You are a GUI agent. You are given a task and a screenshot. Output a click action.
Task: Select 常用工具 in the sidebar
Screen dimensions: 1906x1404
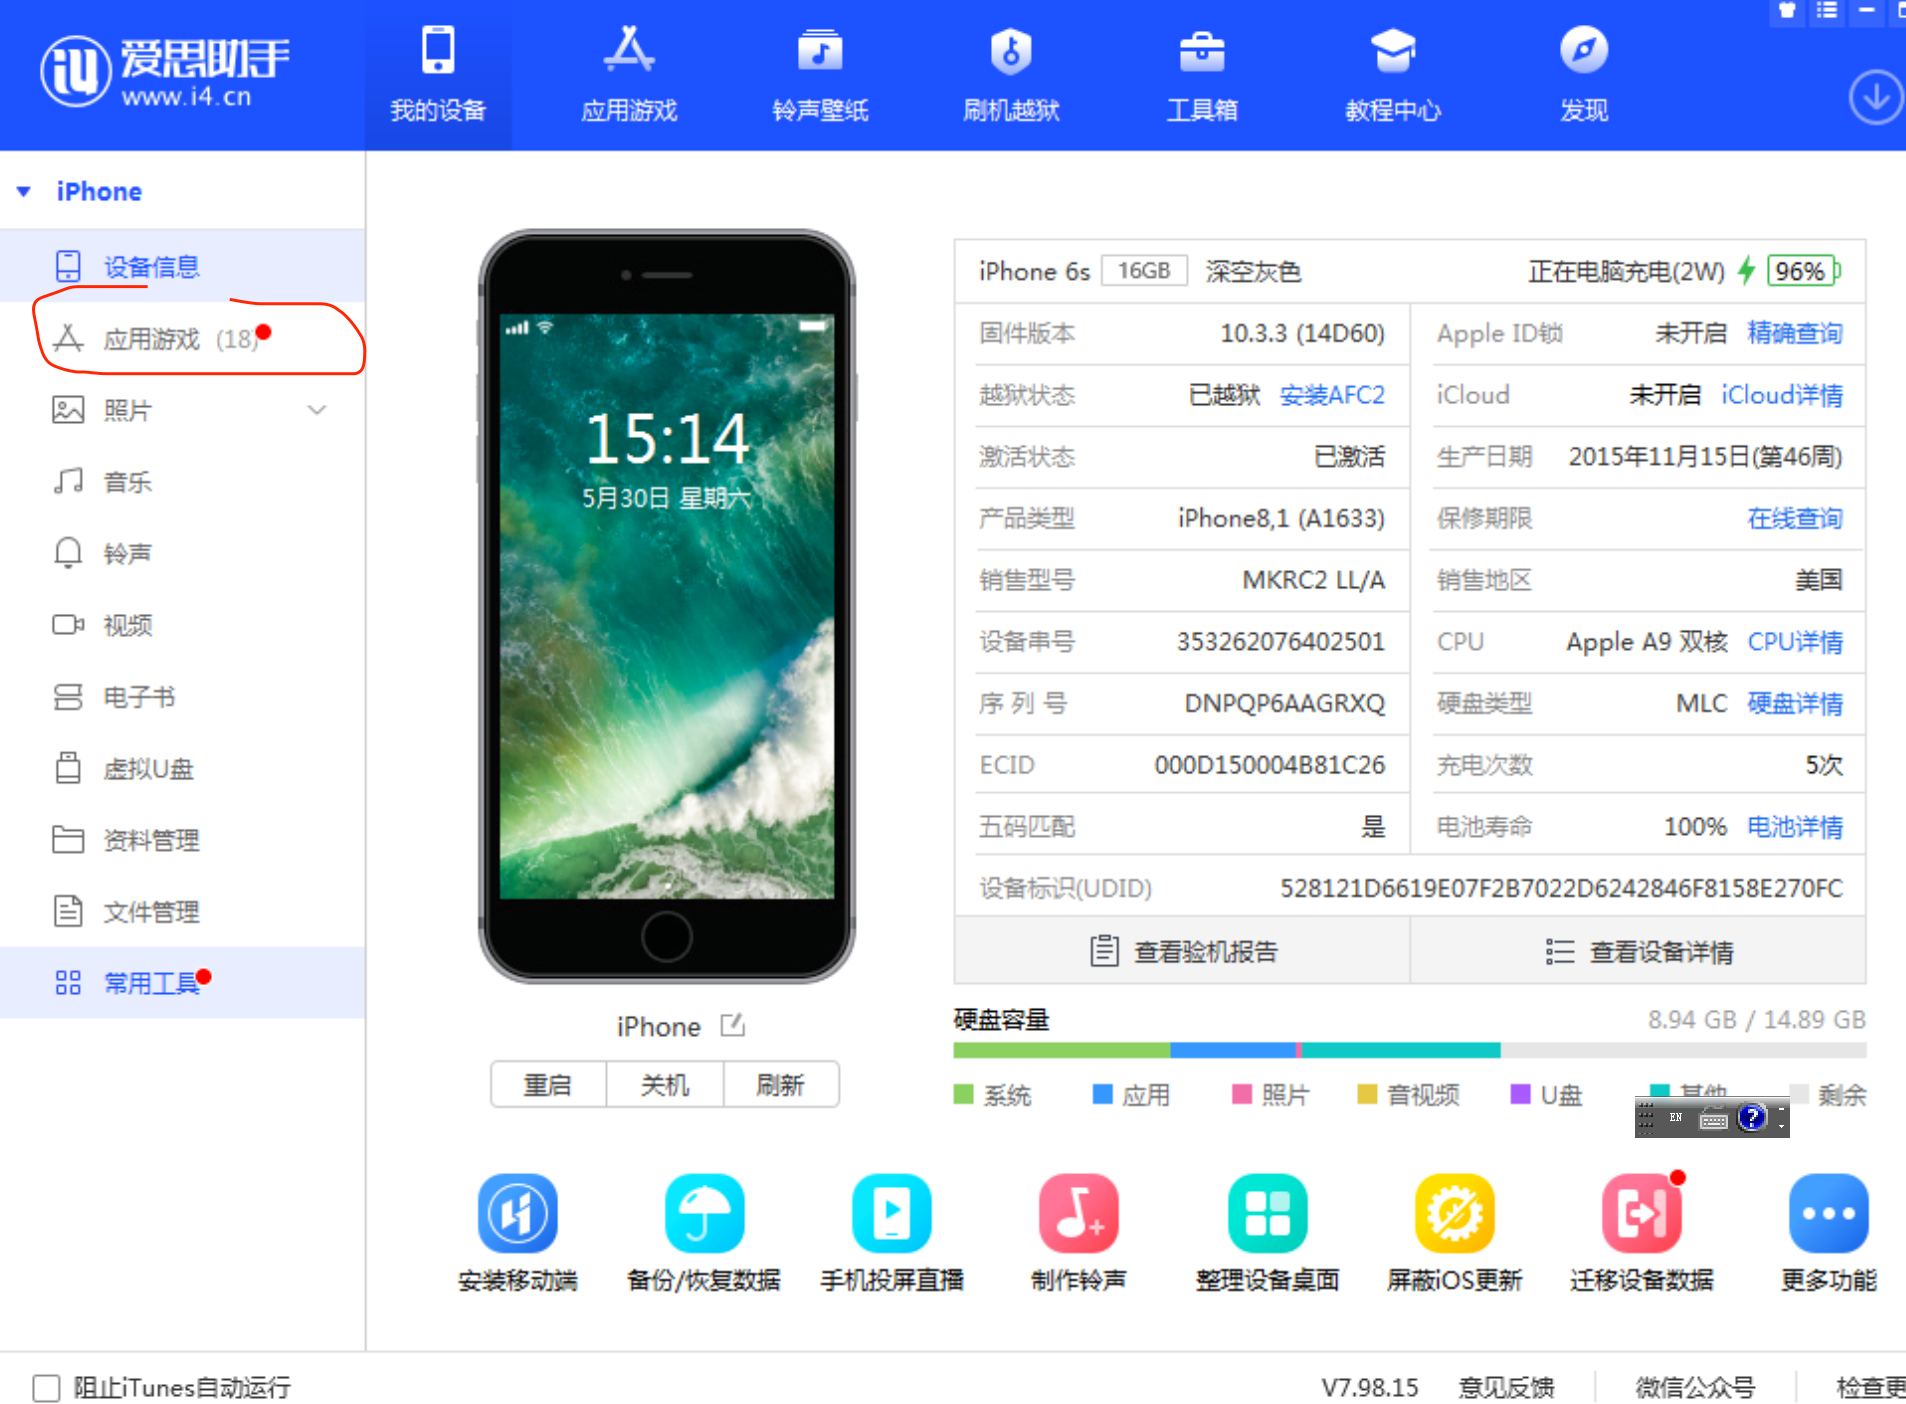182,983
